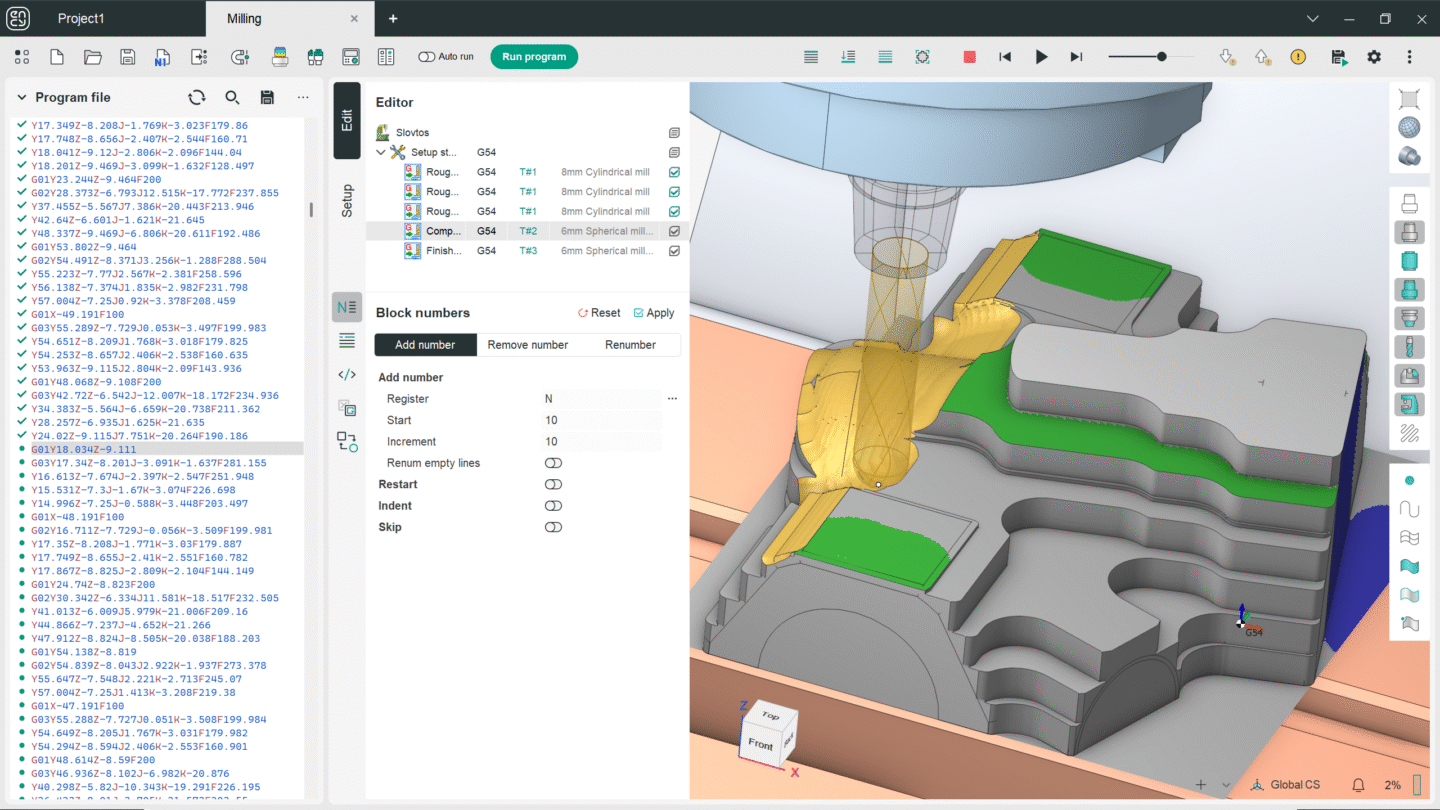
Task: Collapse the Program file panel
Action: [x=20, y=97]
